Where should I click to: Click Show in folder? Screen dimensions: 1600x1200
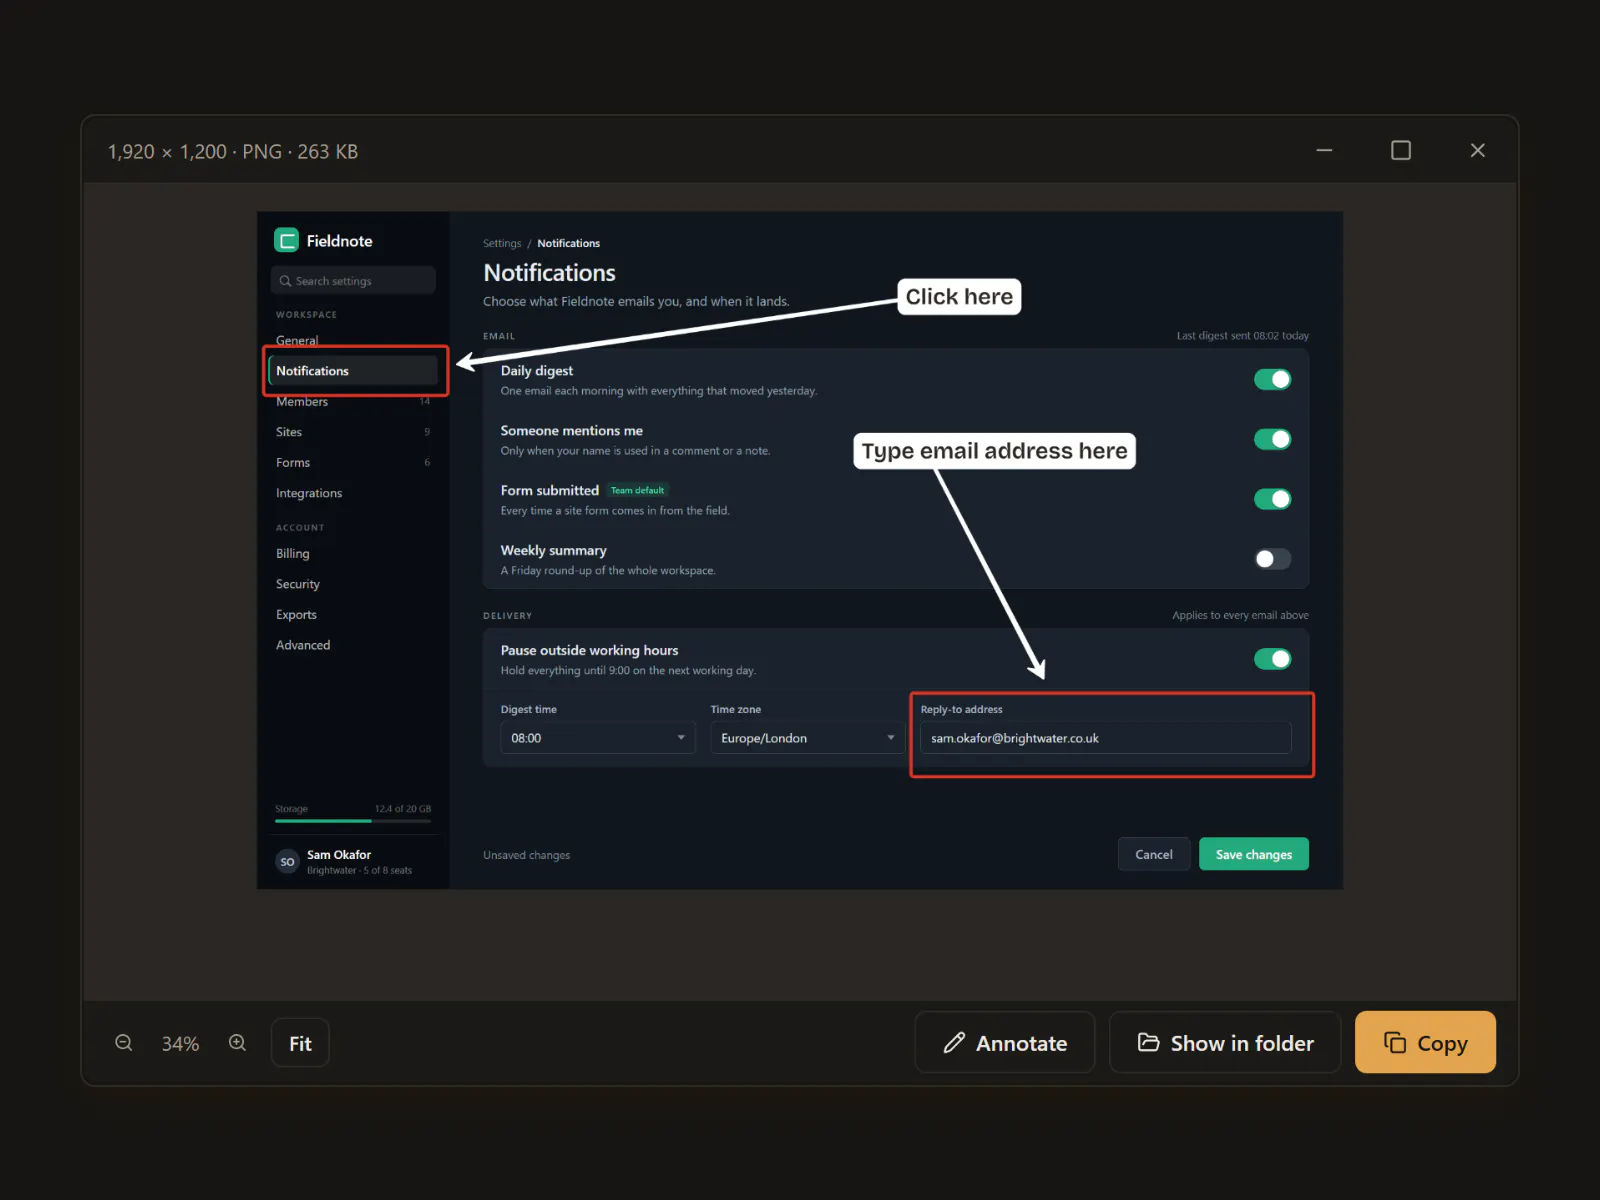(x=1225, y=1043)
